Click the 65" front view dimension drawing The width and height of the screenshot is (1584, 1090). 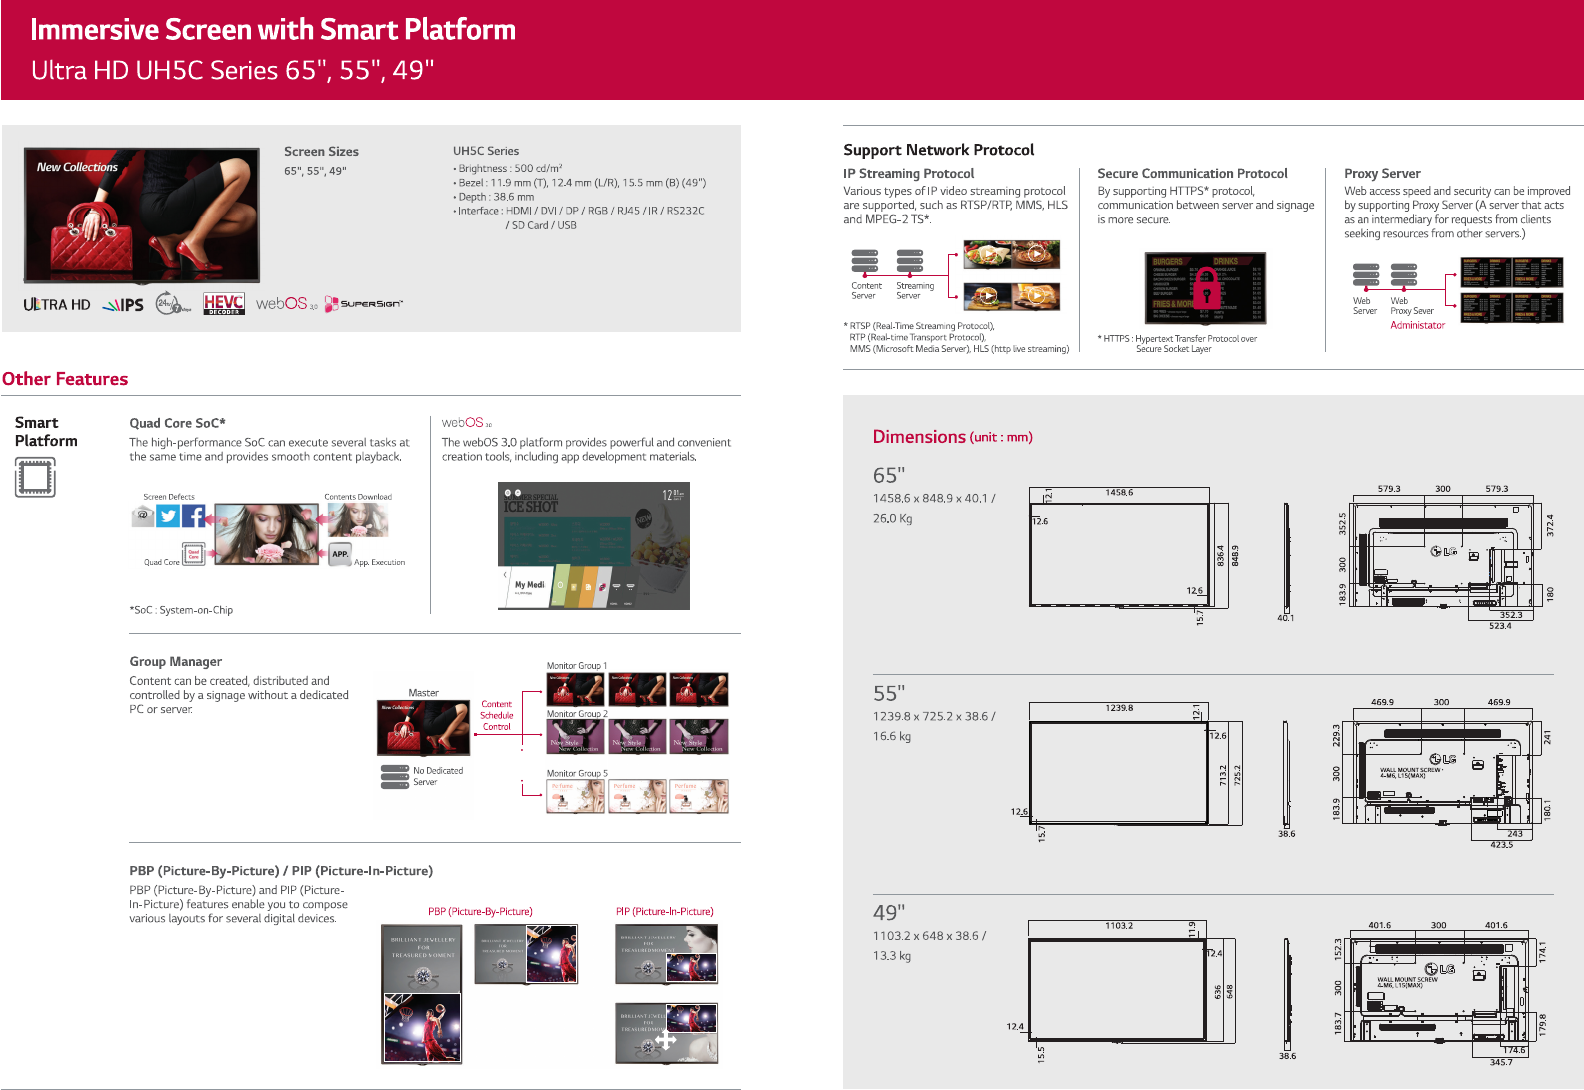(1119, 557)
